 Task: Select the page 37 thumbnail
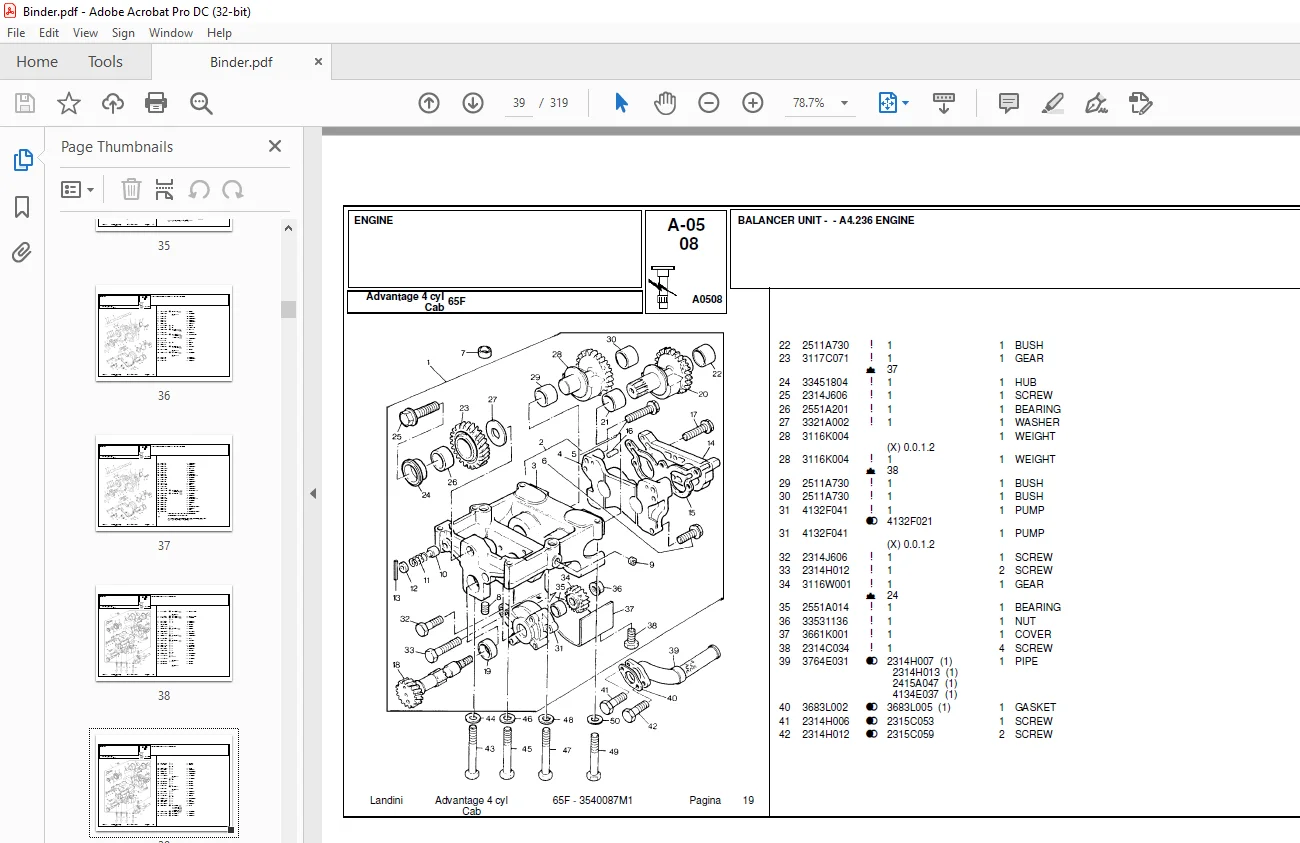point(164,483)
